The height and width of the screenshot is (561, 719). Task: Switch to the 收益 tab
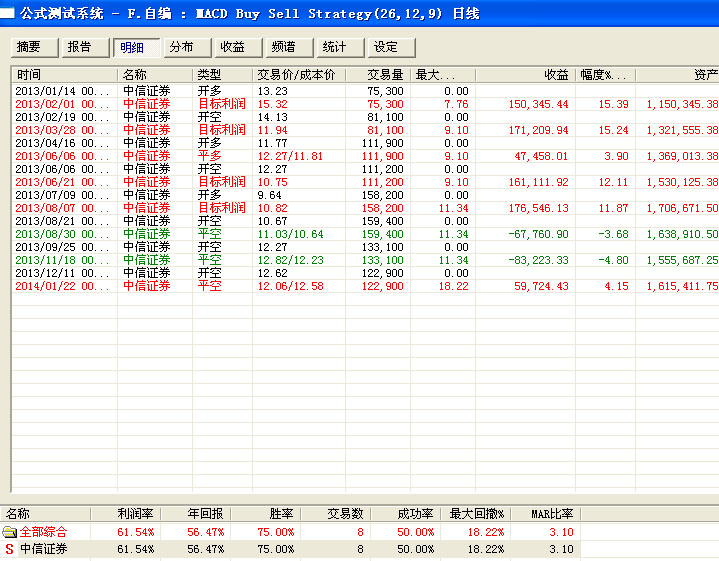(238, 47)
